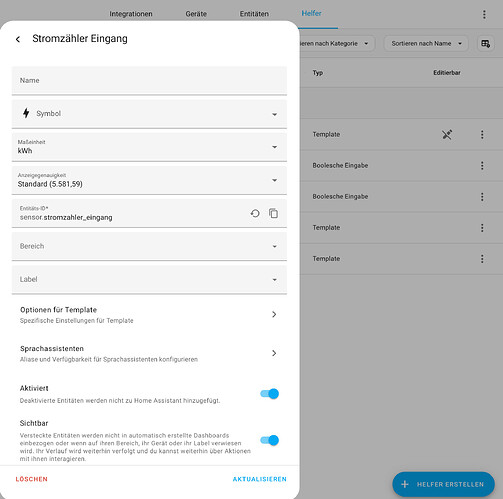The width and height of the screenshot is (503, 499).
Task: Open the top-right overflow menu
Action: pyautogui.click(x=484, y=14)
